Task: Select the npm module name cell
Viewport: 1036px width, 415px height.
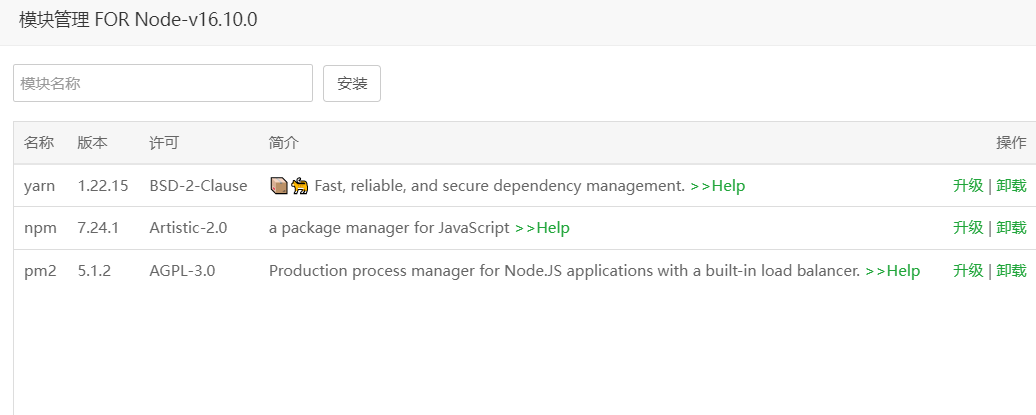Action: click(40, 228)
